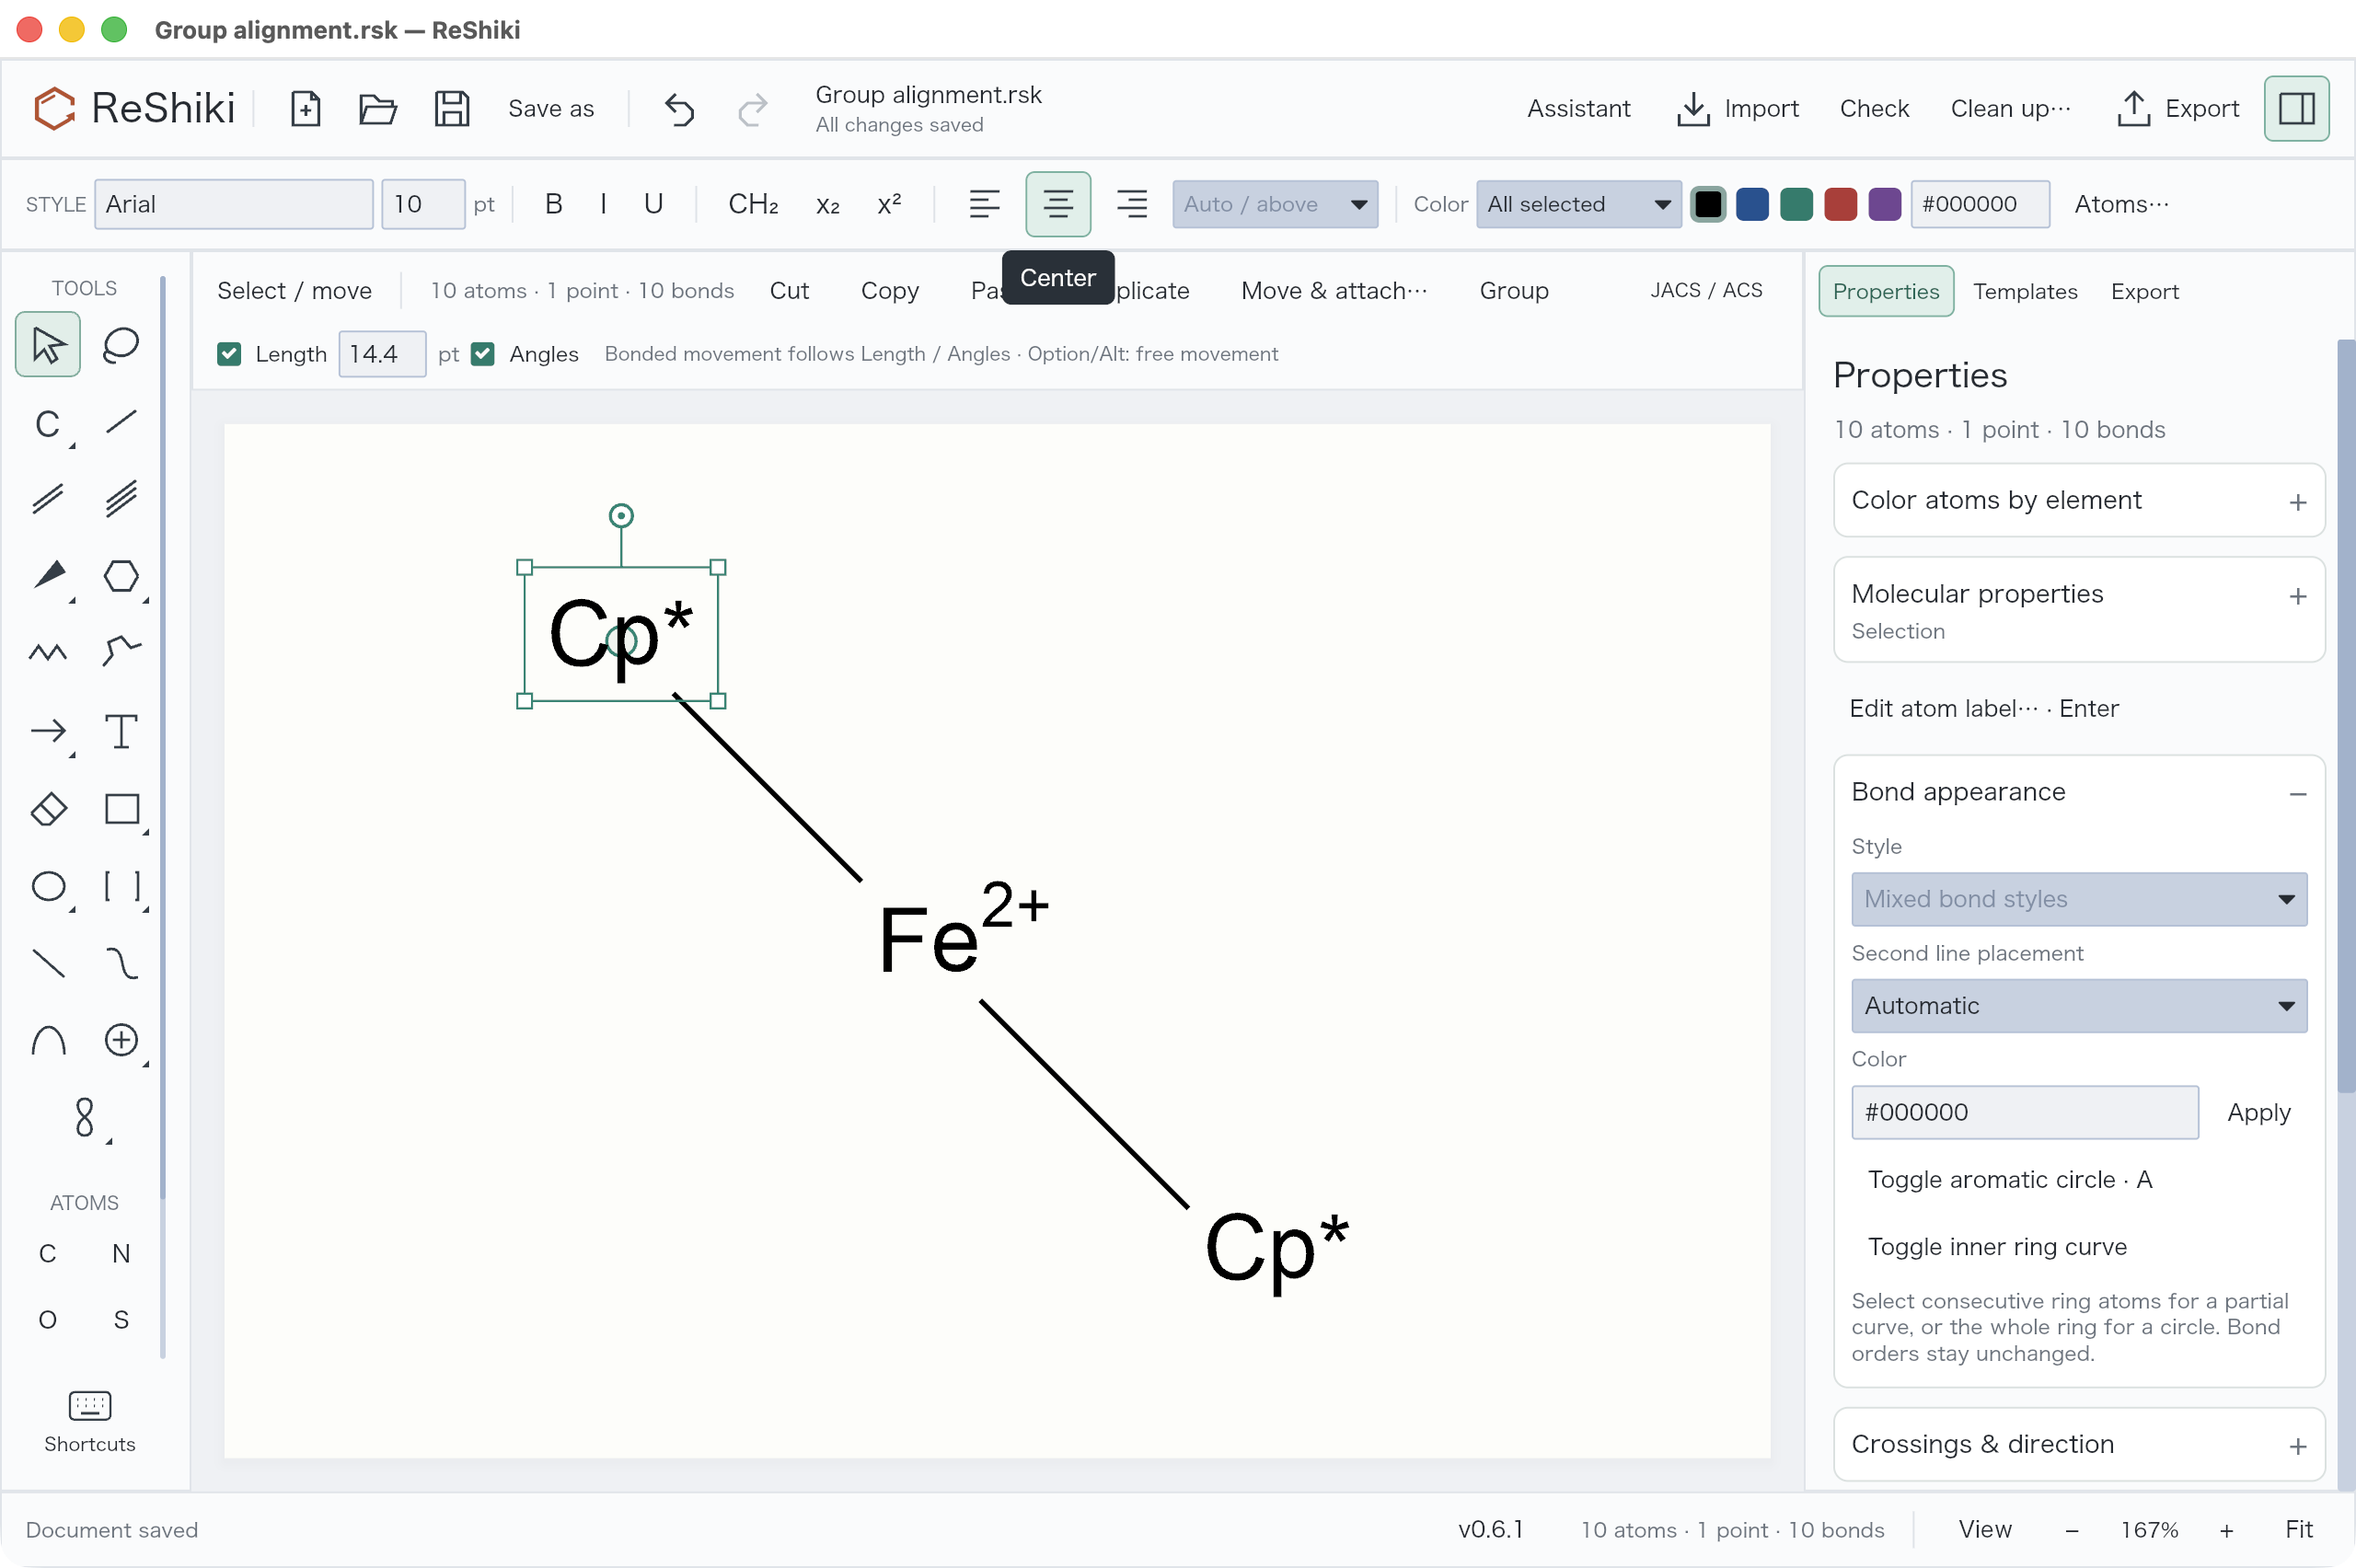Click the Length value input field
This screenshot has height=1568, width=2356.
pos(382,354)
